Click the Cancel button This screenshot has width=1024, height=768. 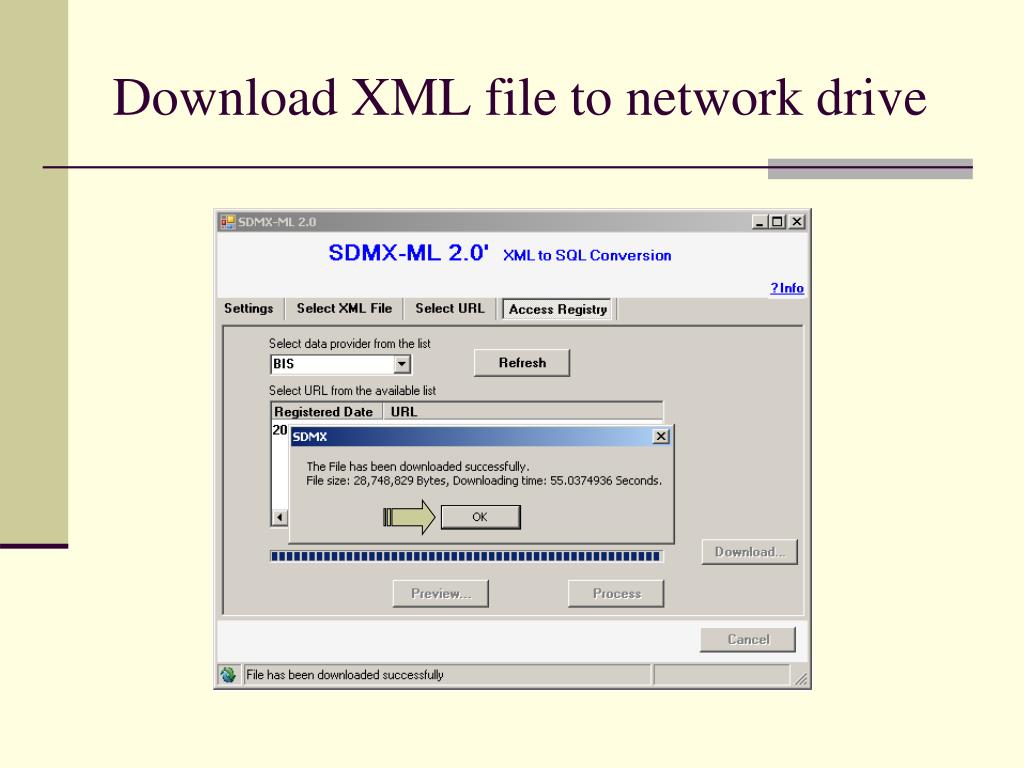pyautogui.click(x=748, y=639)
